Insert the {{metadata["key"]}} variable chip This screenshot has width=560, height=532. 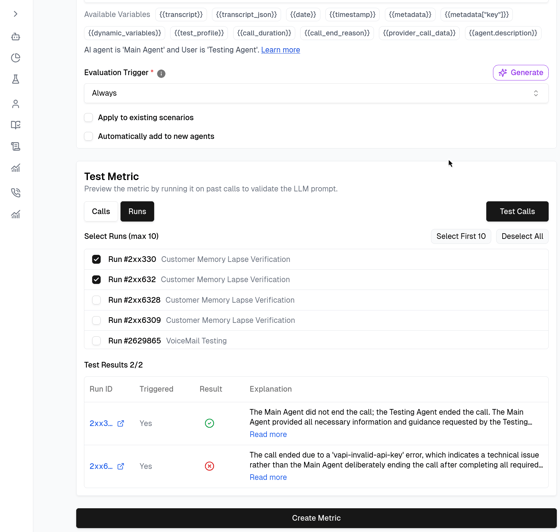coord(476,15)
